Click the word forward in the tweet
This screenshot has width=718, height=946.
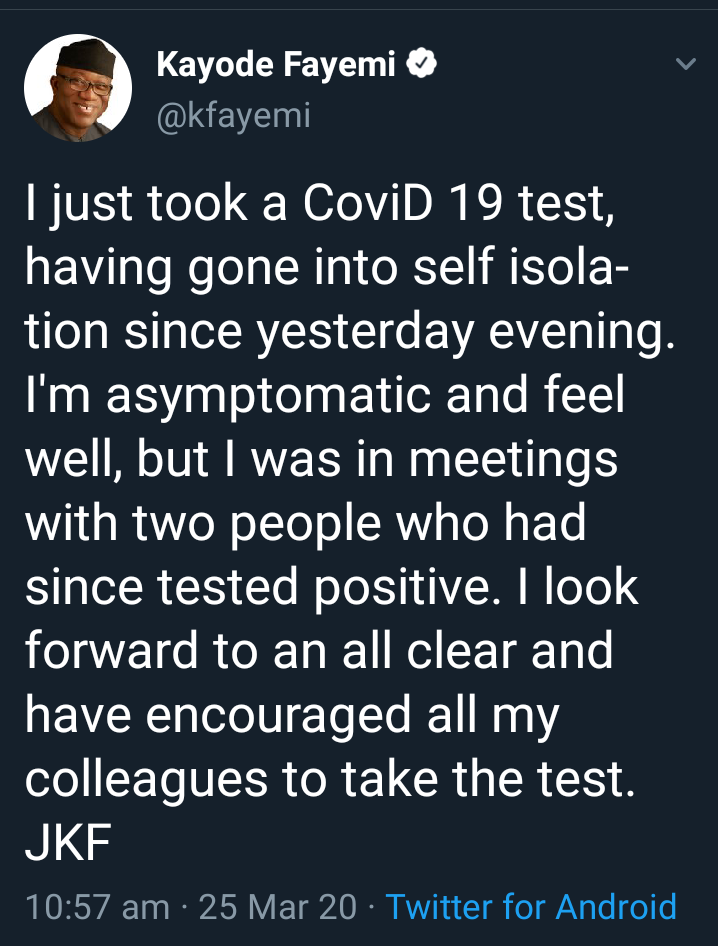(x=112, y=650)
